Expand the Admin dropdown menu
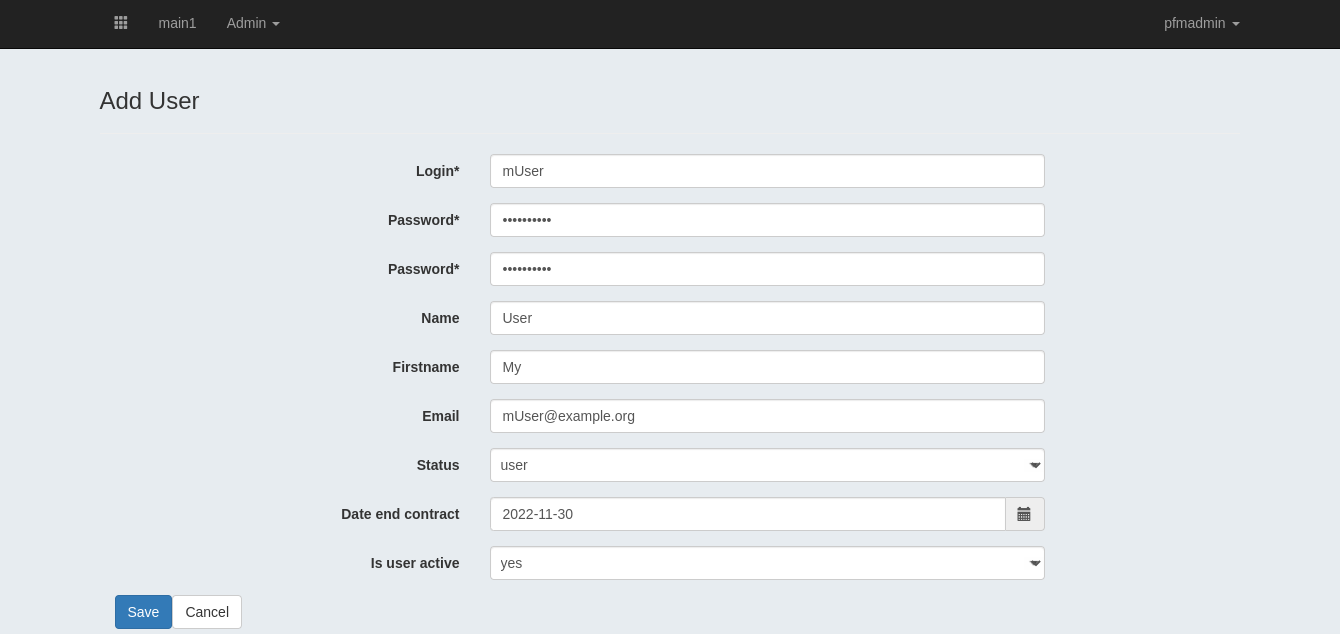 click(x=253, y=23)
